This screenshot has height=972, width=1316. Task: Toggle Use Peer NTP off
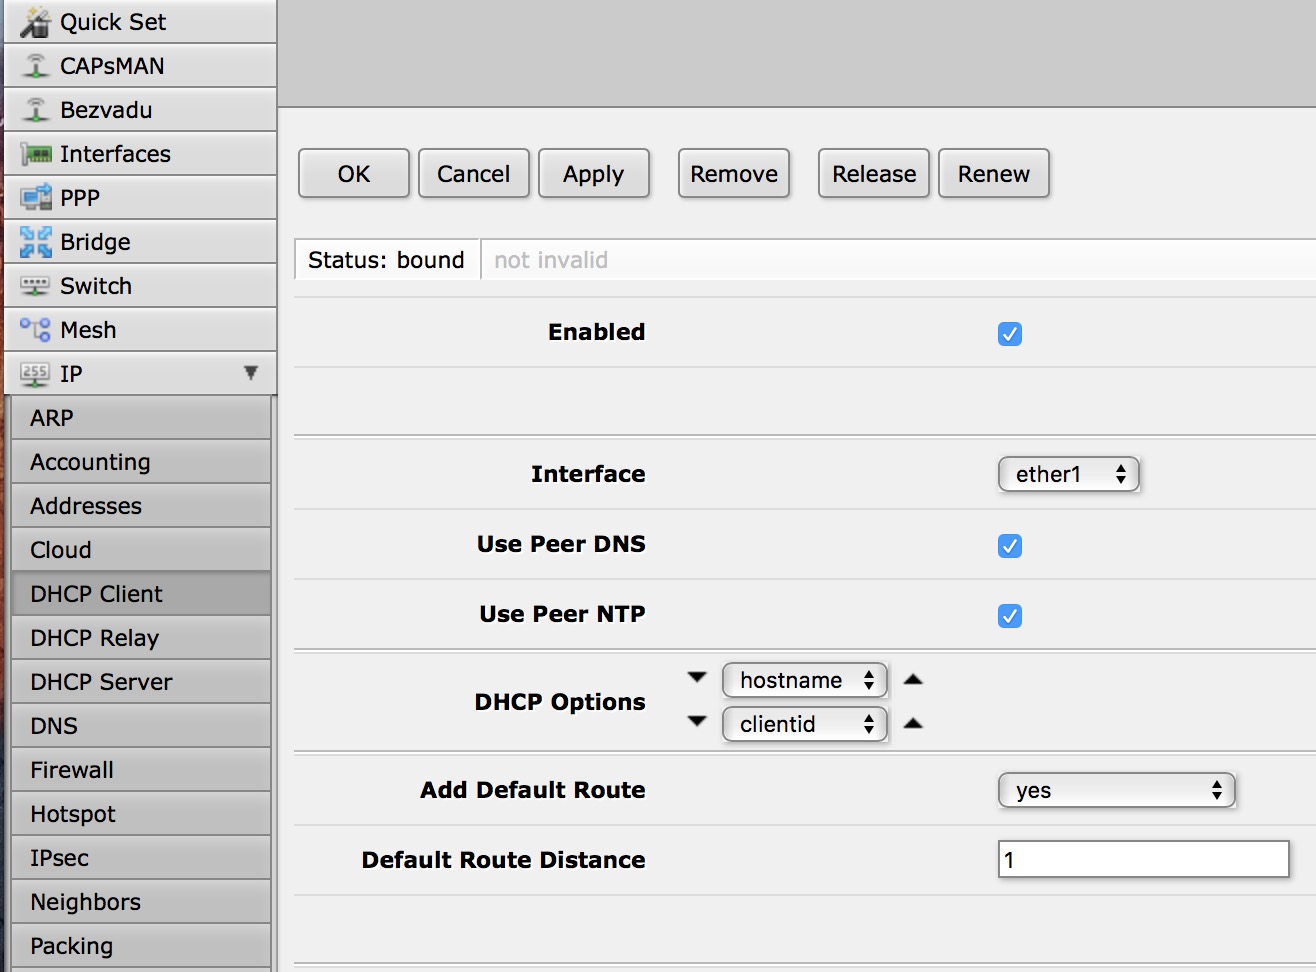coord(1009,616)
